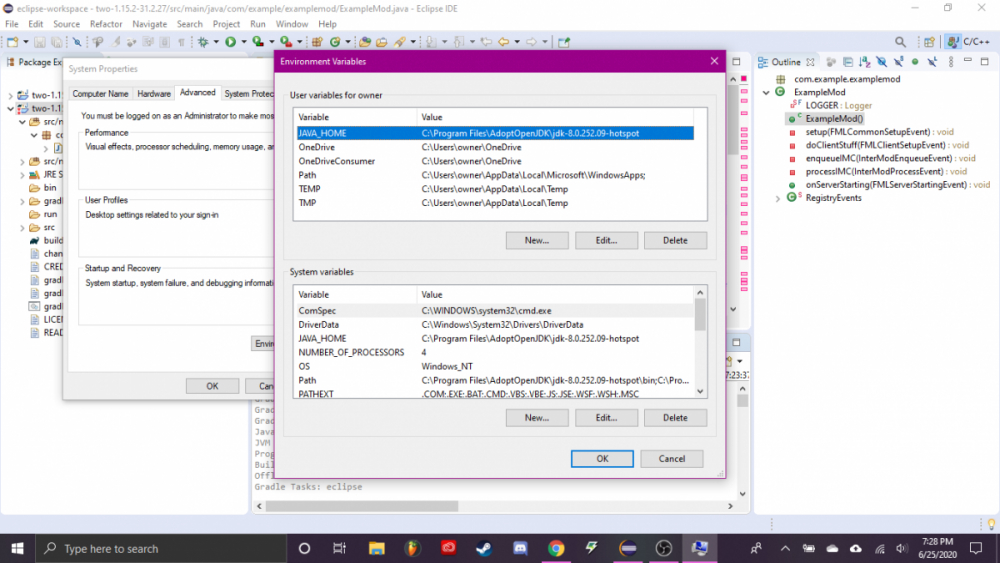Viewport: 1000px width, 563px height.
Task: Open the Navigate menu
Action: coord(149,24)
